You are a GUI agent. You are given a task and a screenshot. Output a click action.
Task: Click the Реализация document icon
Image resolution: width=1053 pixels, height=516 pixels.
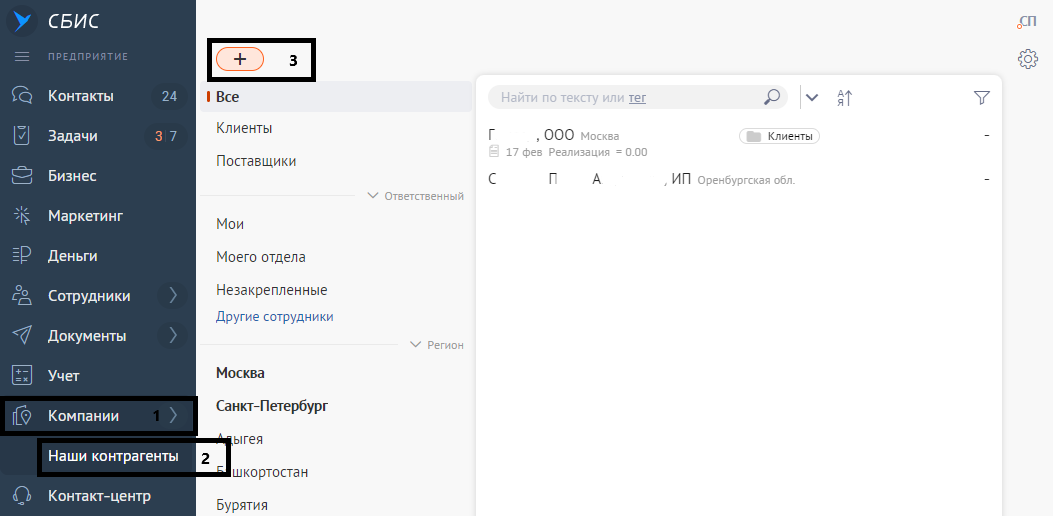tap(494, 152)
